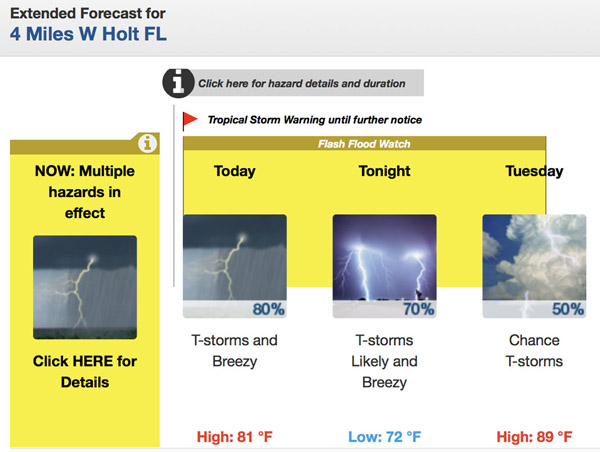Click the 4 Miles W Holt FL title

tap(89, 35)
